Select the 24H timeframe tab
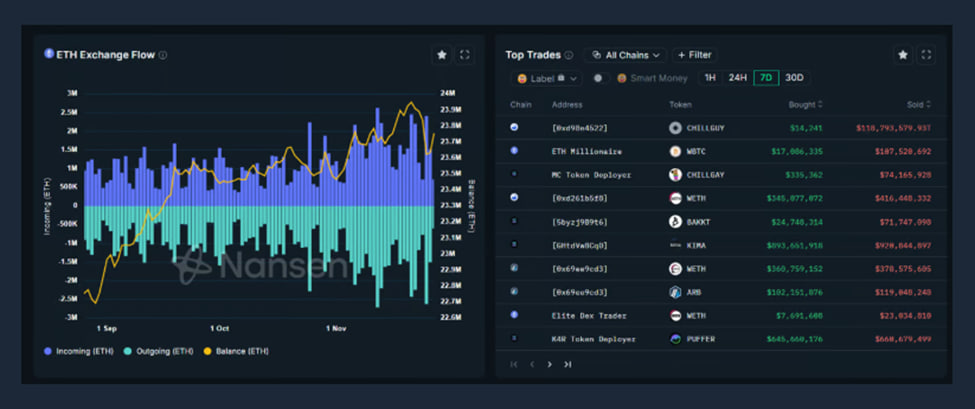The height and width of the screenshot is (409, 975). coord(737,78)
